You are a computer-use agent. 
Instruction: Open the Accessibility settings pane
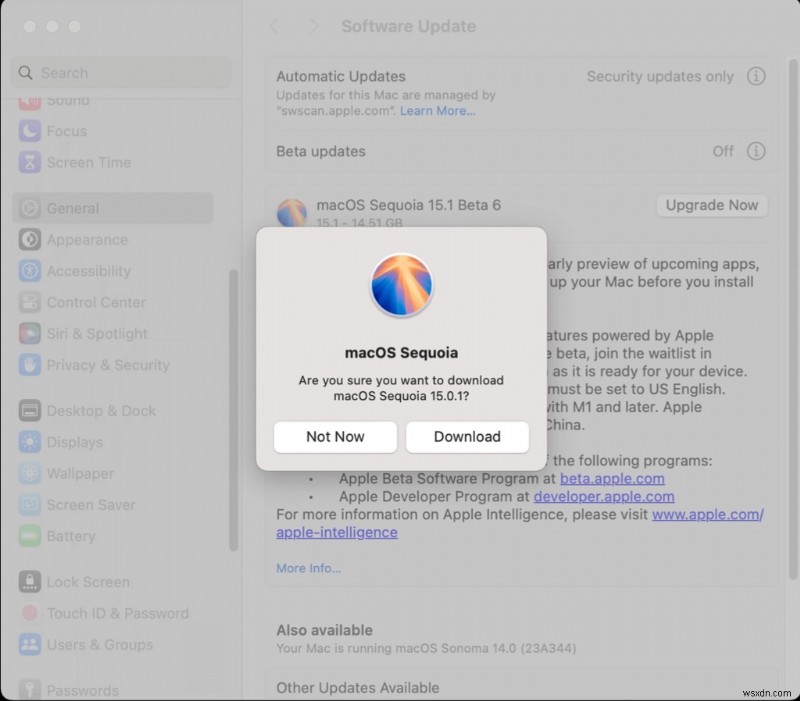pyautogui.click(x=113, y=271)
